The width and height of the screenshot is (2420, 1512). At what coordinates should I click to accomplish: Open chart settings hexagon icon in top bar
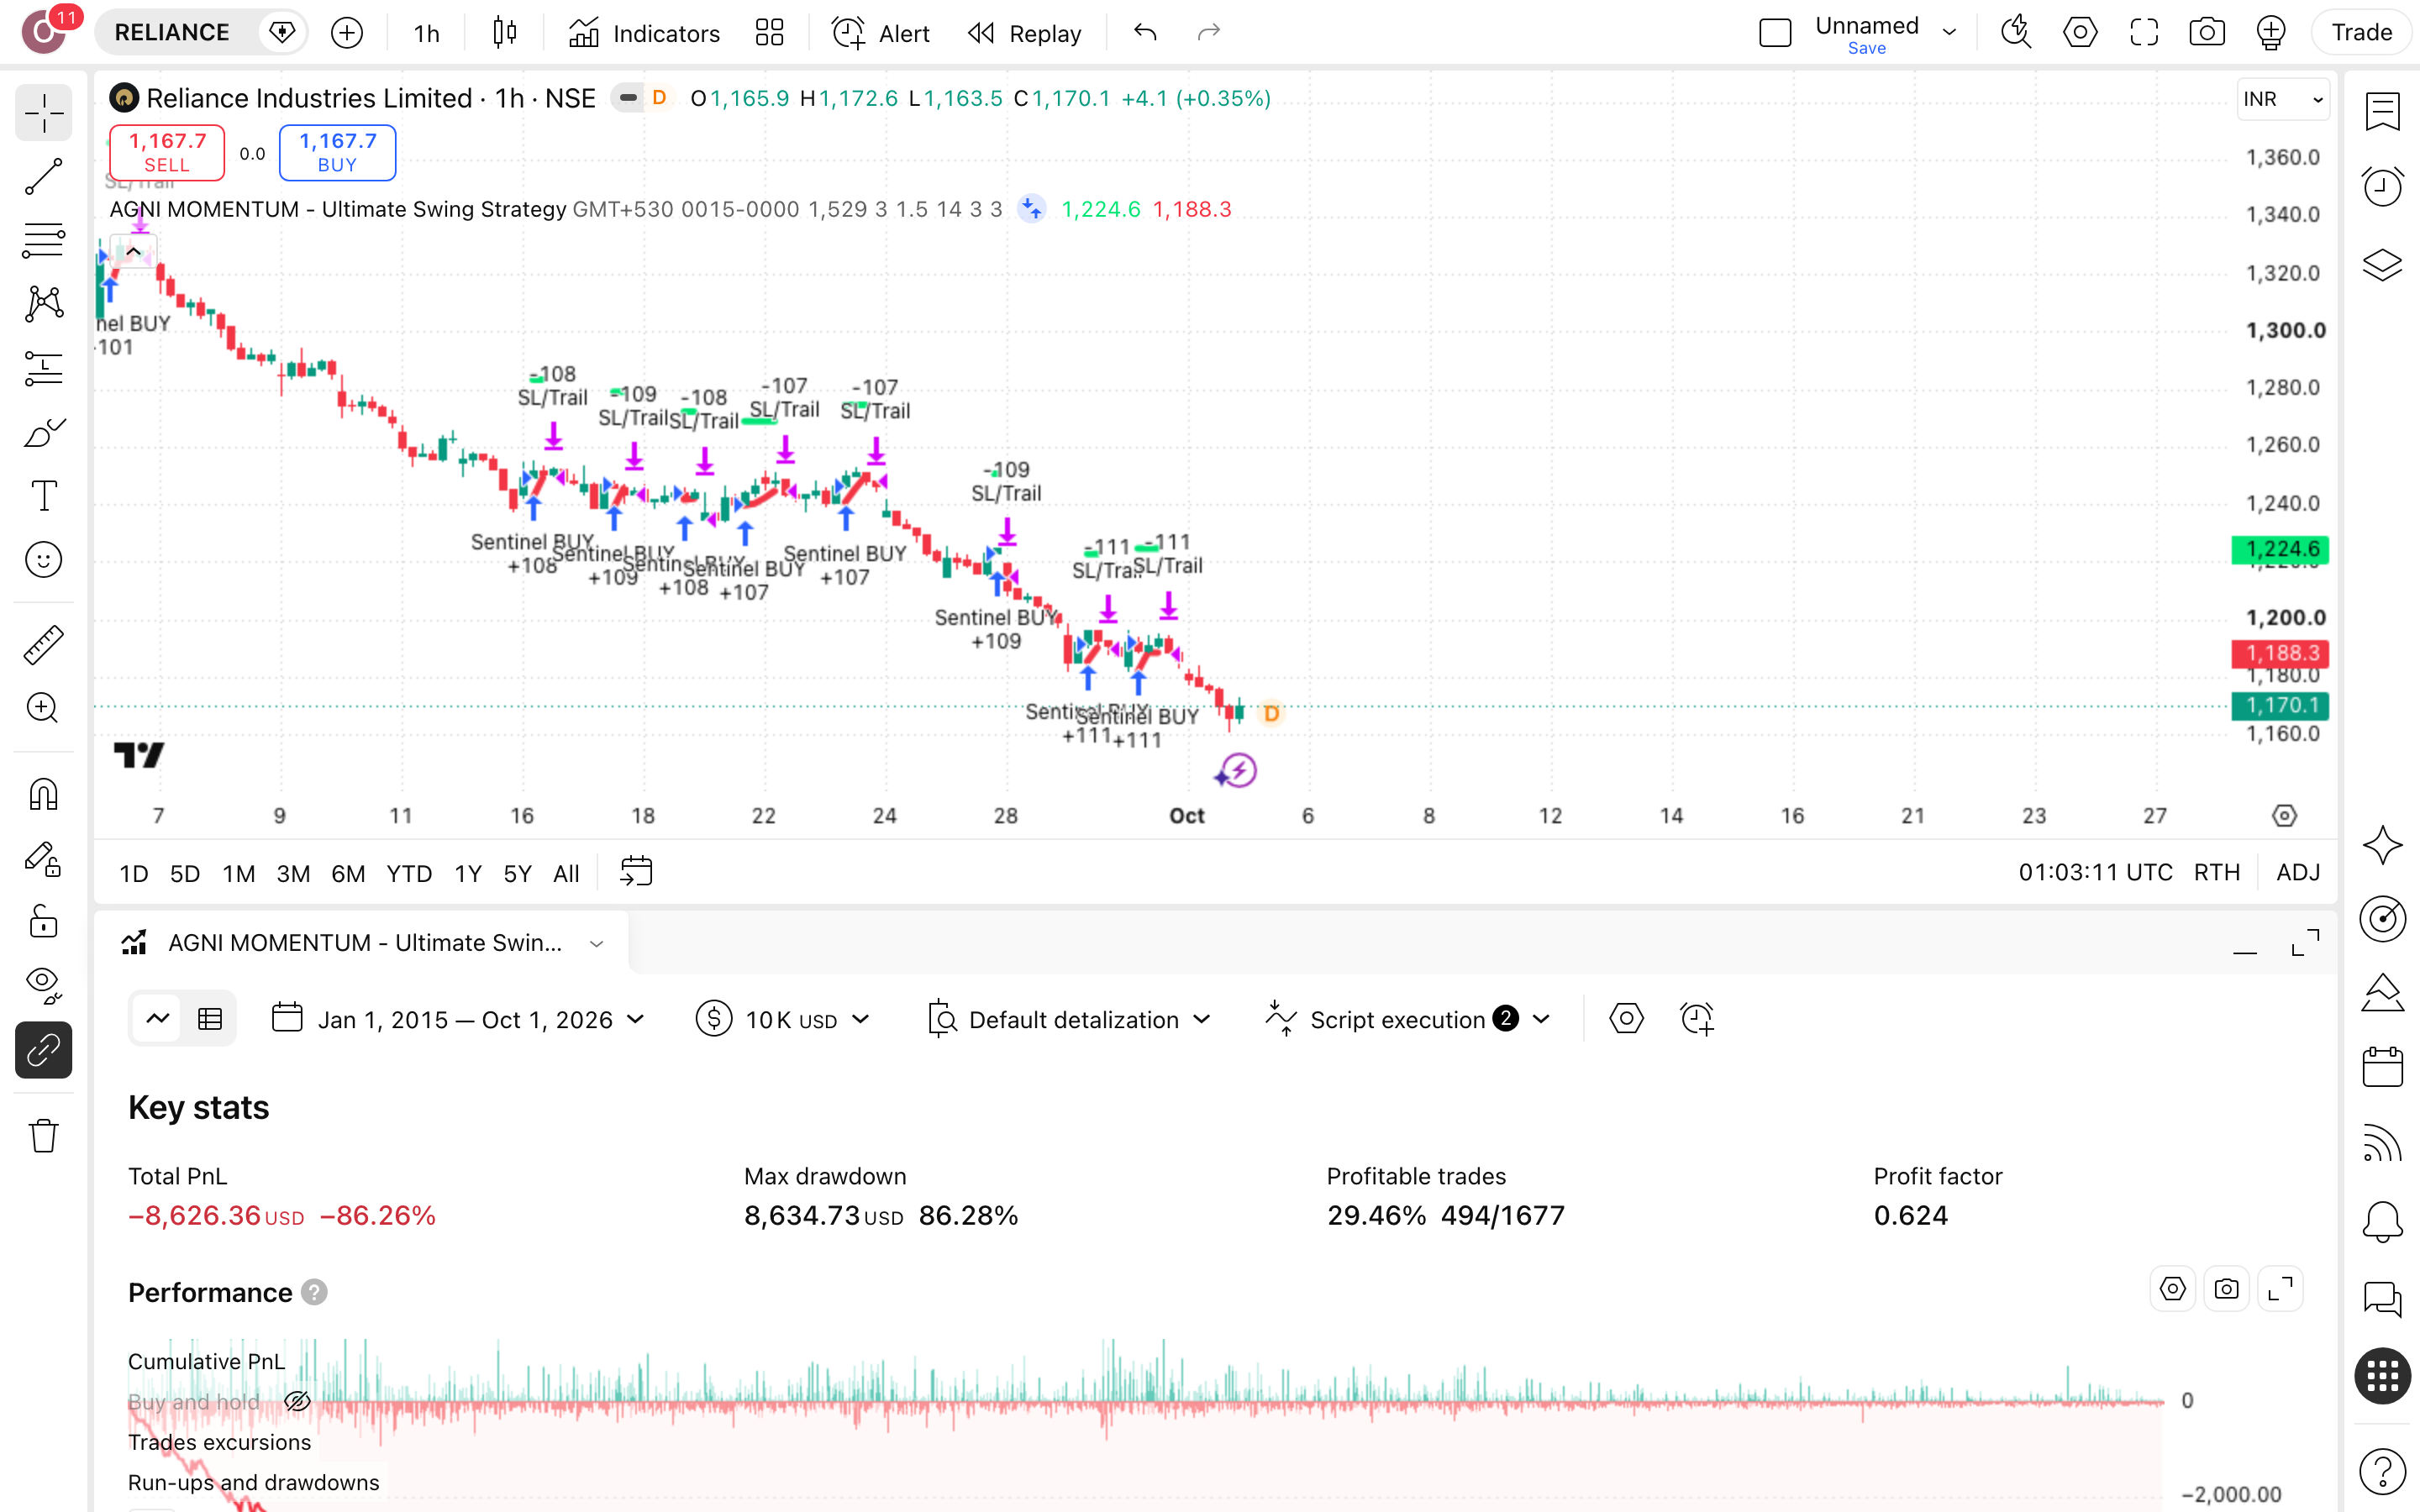[2080, 33]
